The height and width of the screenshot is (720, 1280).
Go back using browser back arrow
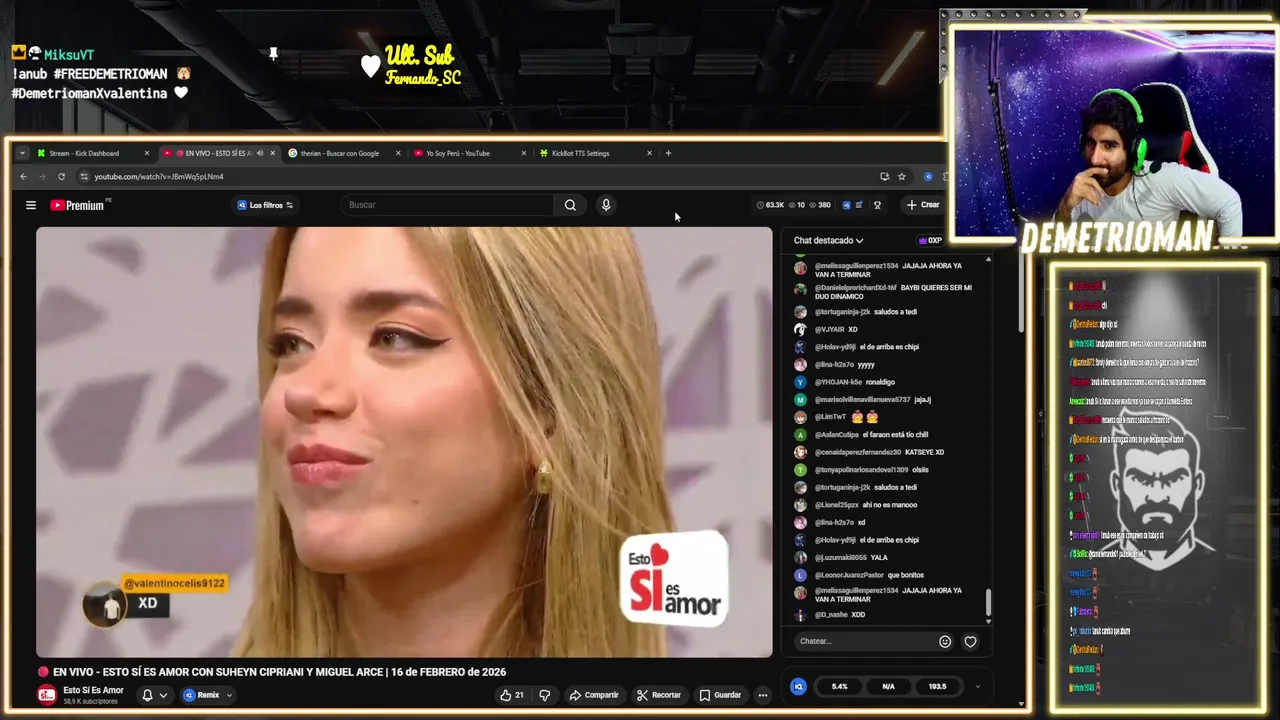24,177
